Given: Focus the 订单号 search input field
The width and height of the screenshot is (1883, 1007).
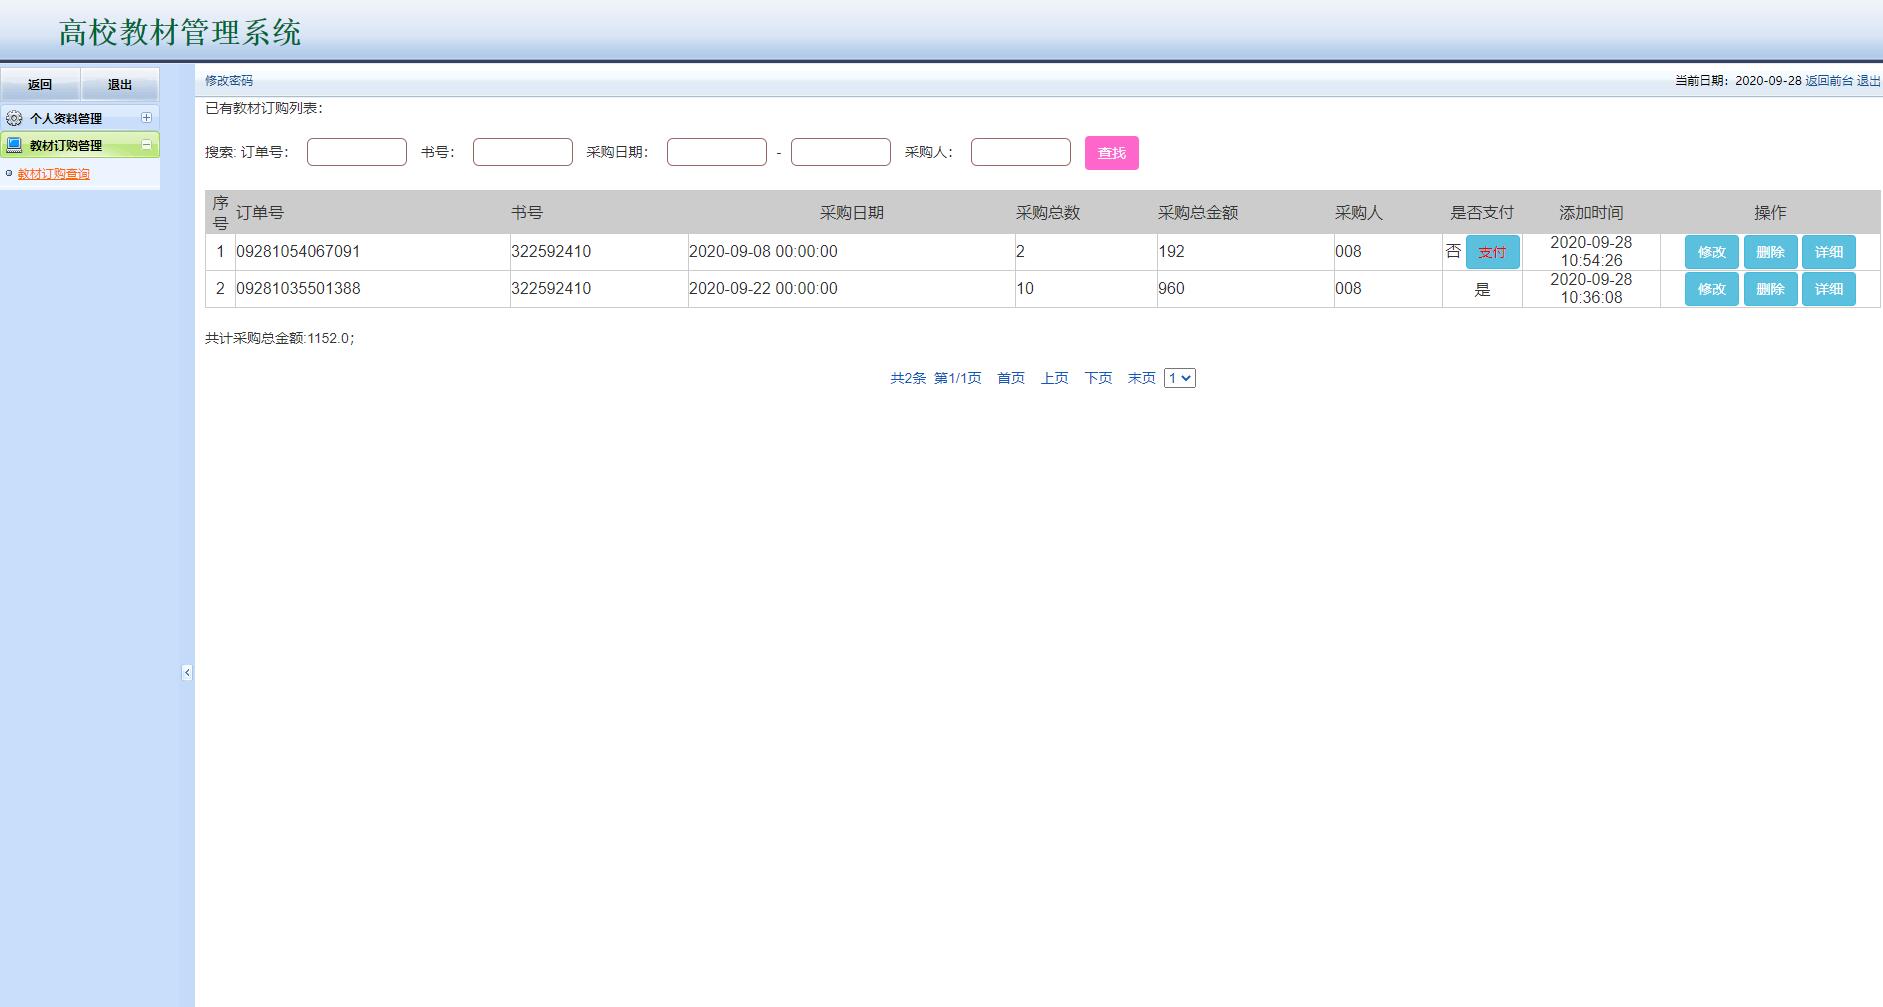Looking at the screenshot, I should [357, 152].
